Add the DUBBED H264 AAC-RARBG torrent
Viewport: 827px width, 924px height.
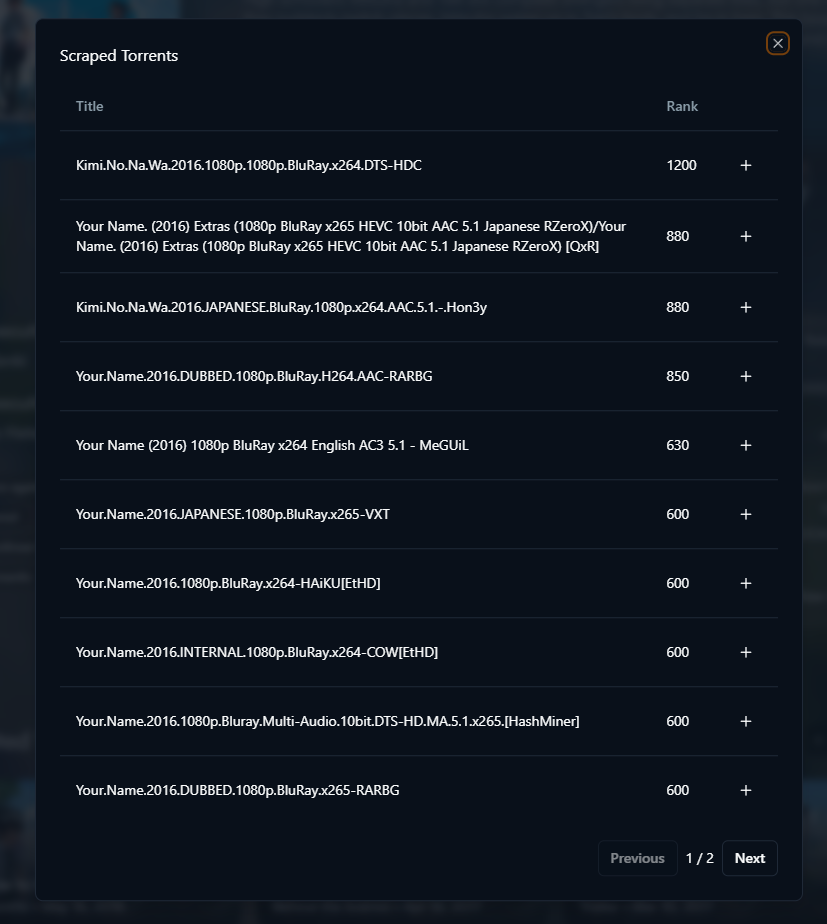pos(745,376)
